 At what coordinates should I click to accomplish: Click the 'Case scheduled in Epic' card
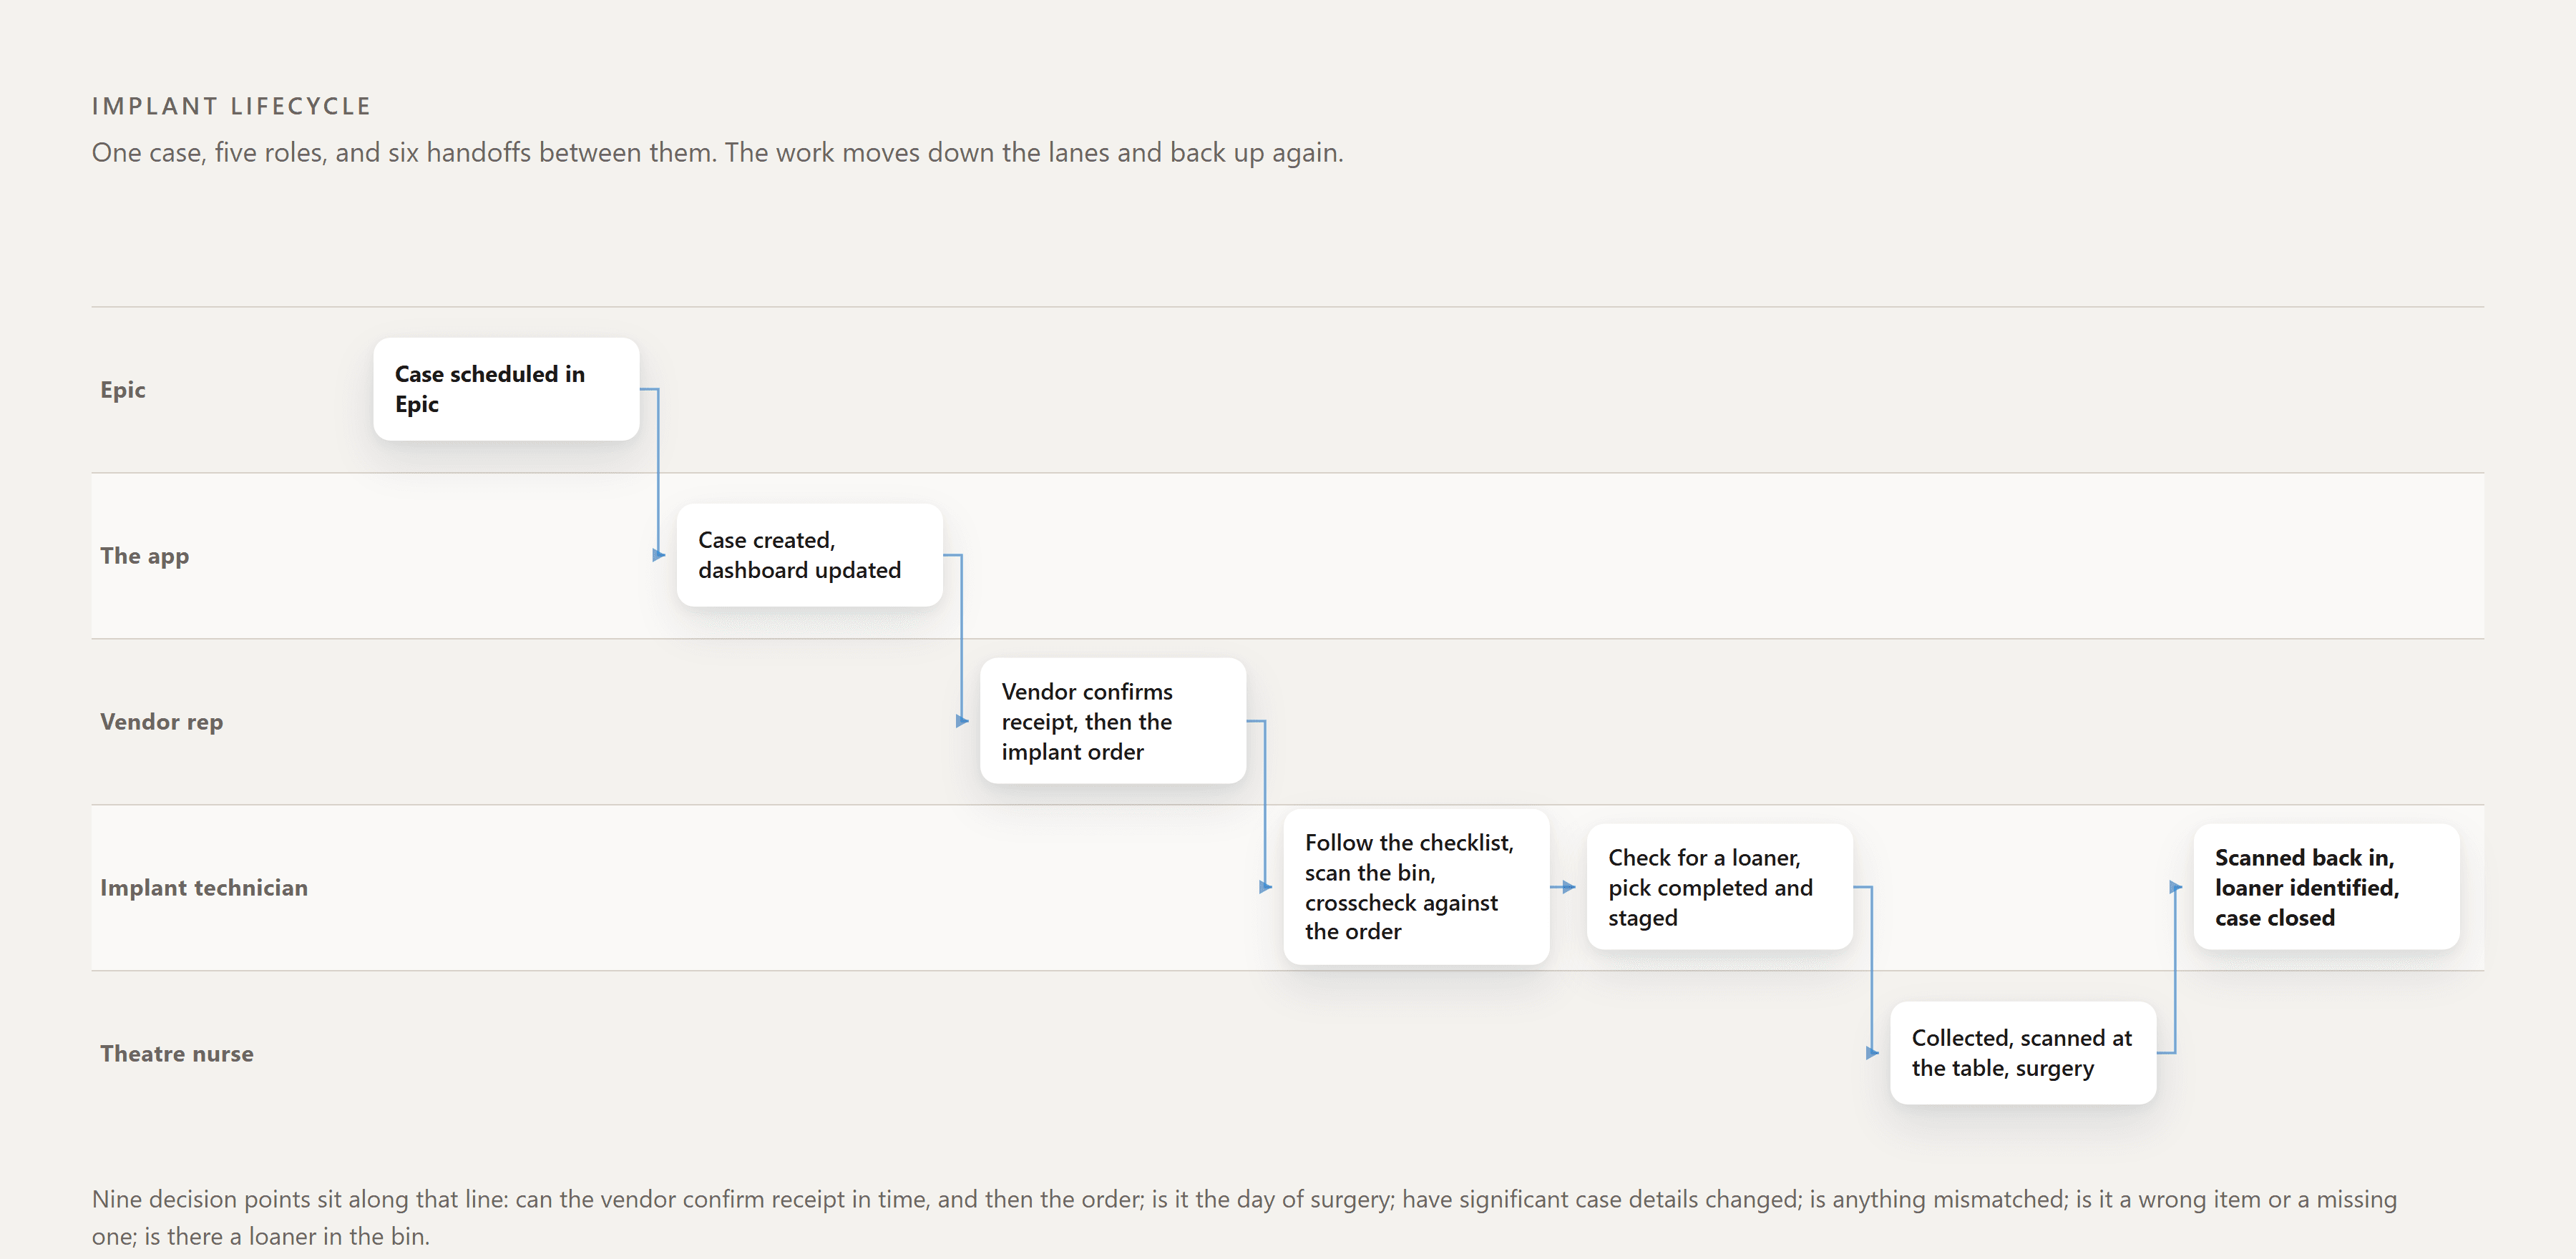[x=506, y=389]
